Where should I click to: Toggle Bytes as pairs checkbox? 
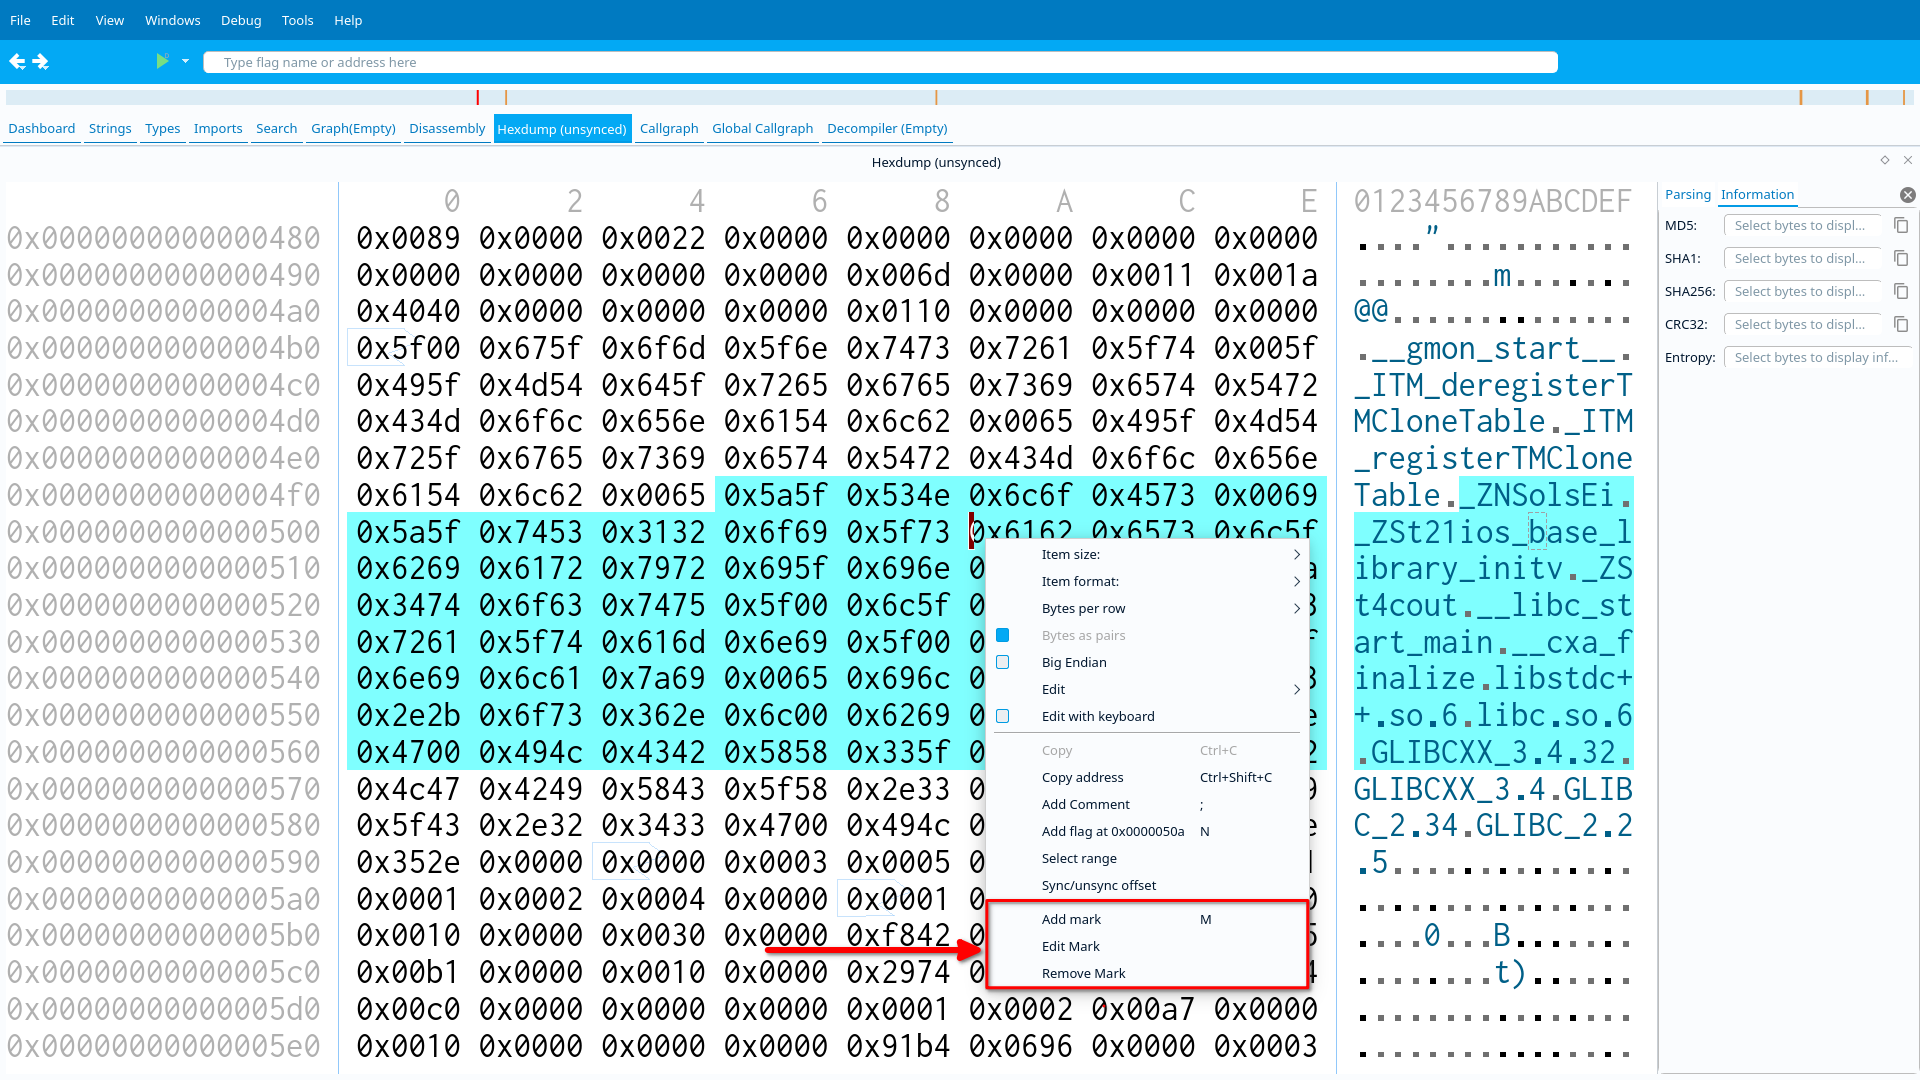click(1003, 635)
